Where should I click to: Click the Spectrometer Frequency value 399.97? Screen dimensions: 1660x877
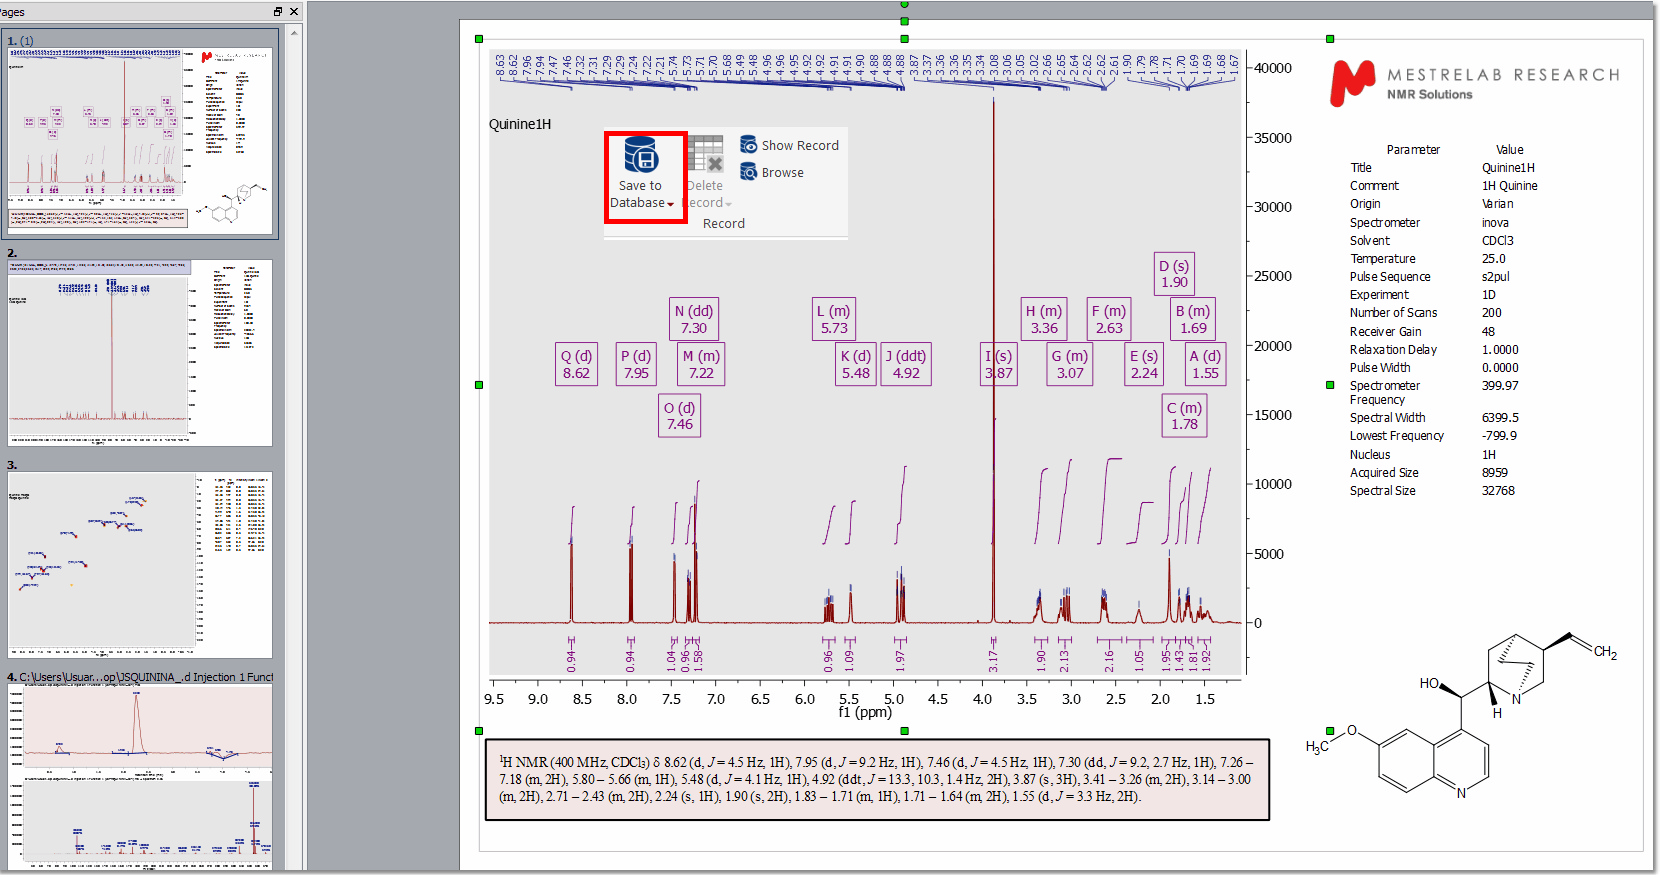[1500, 385]
